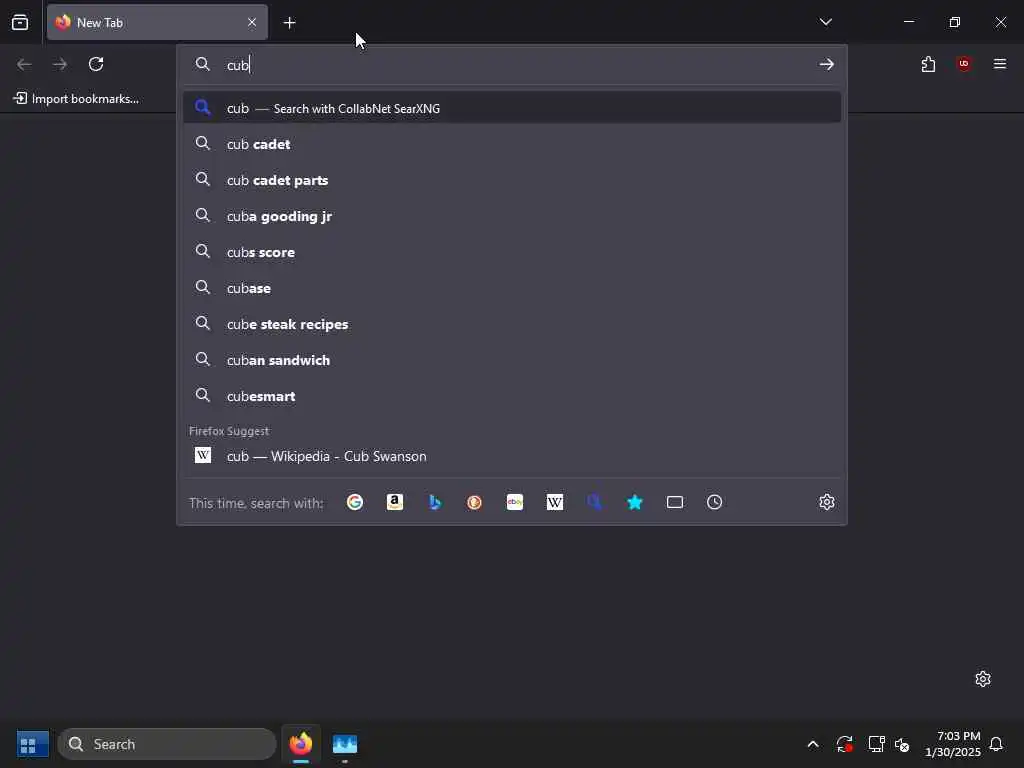The width and height of the screenshot is (1024, 768).
Task: Search this time with Wikipedia icon
Action: [x=554, y=502]
